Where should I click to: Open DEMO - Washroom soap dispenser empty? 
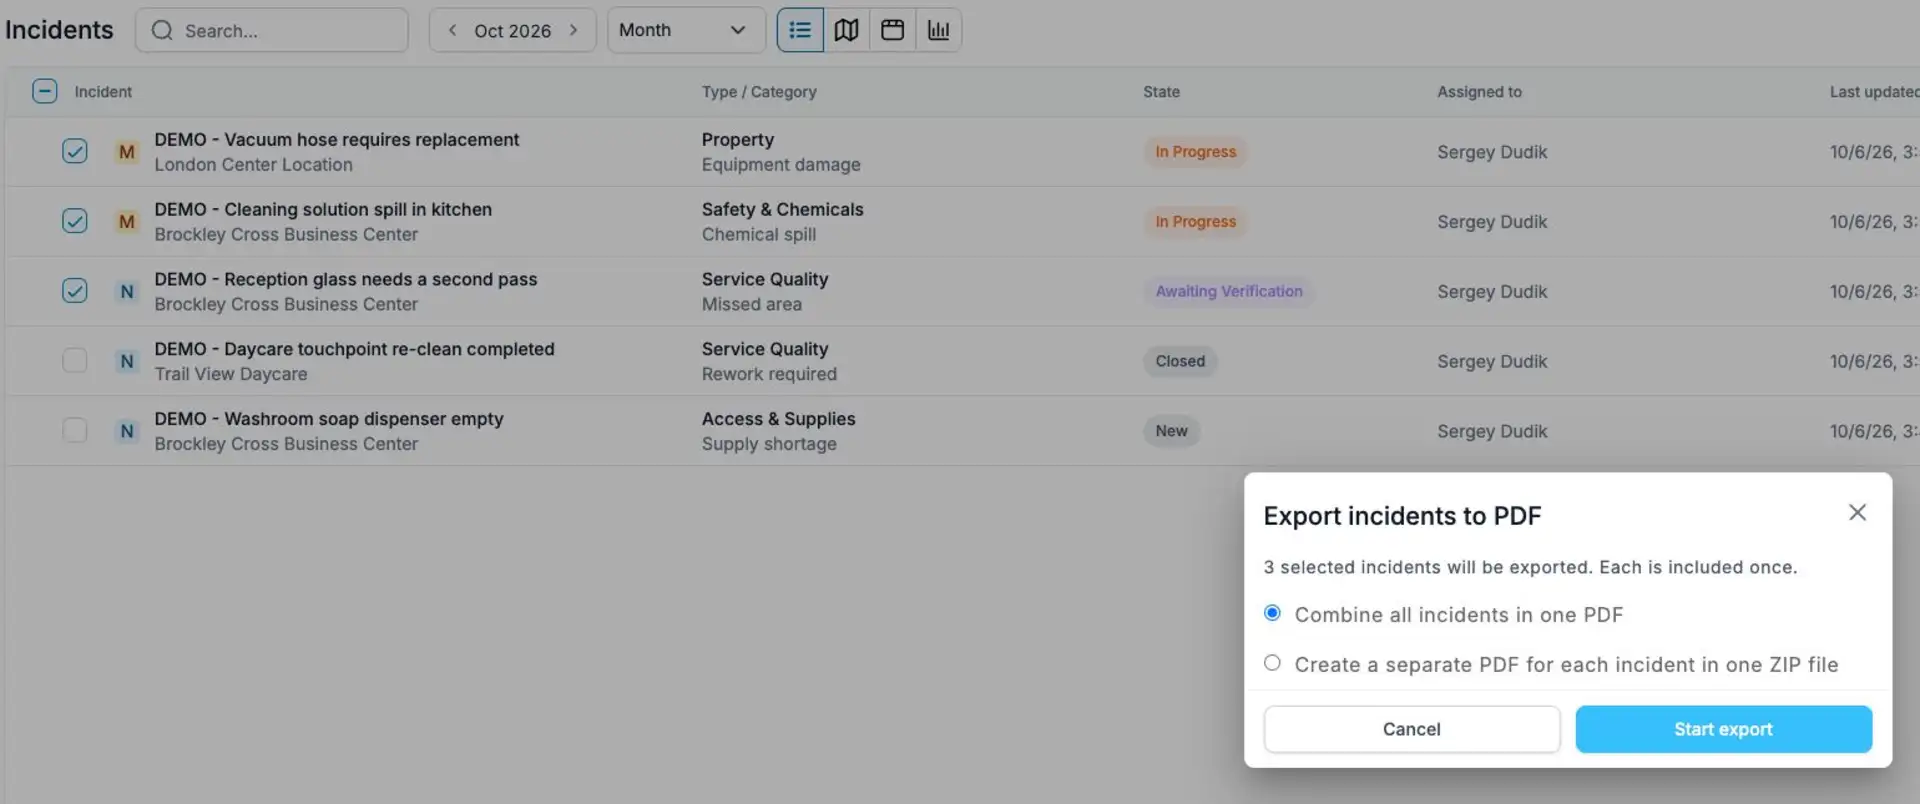(x=329, y=420)
